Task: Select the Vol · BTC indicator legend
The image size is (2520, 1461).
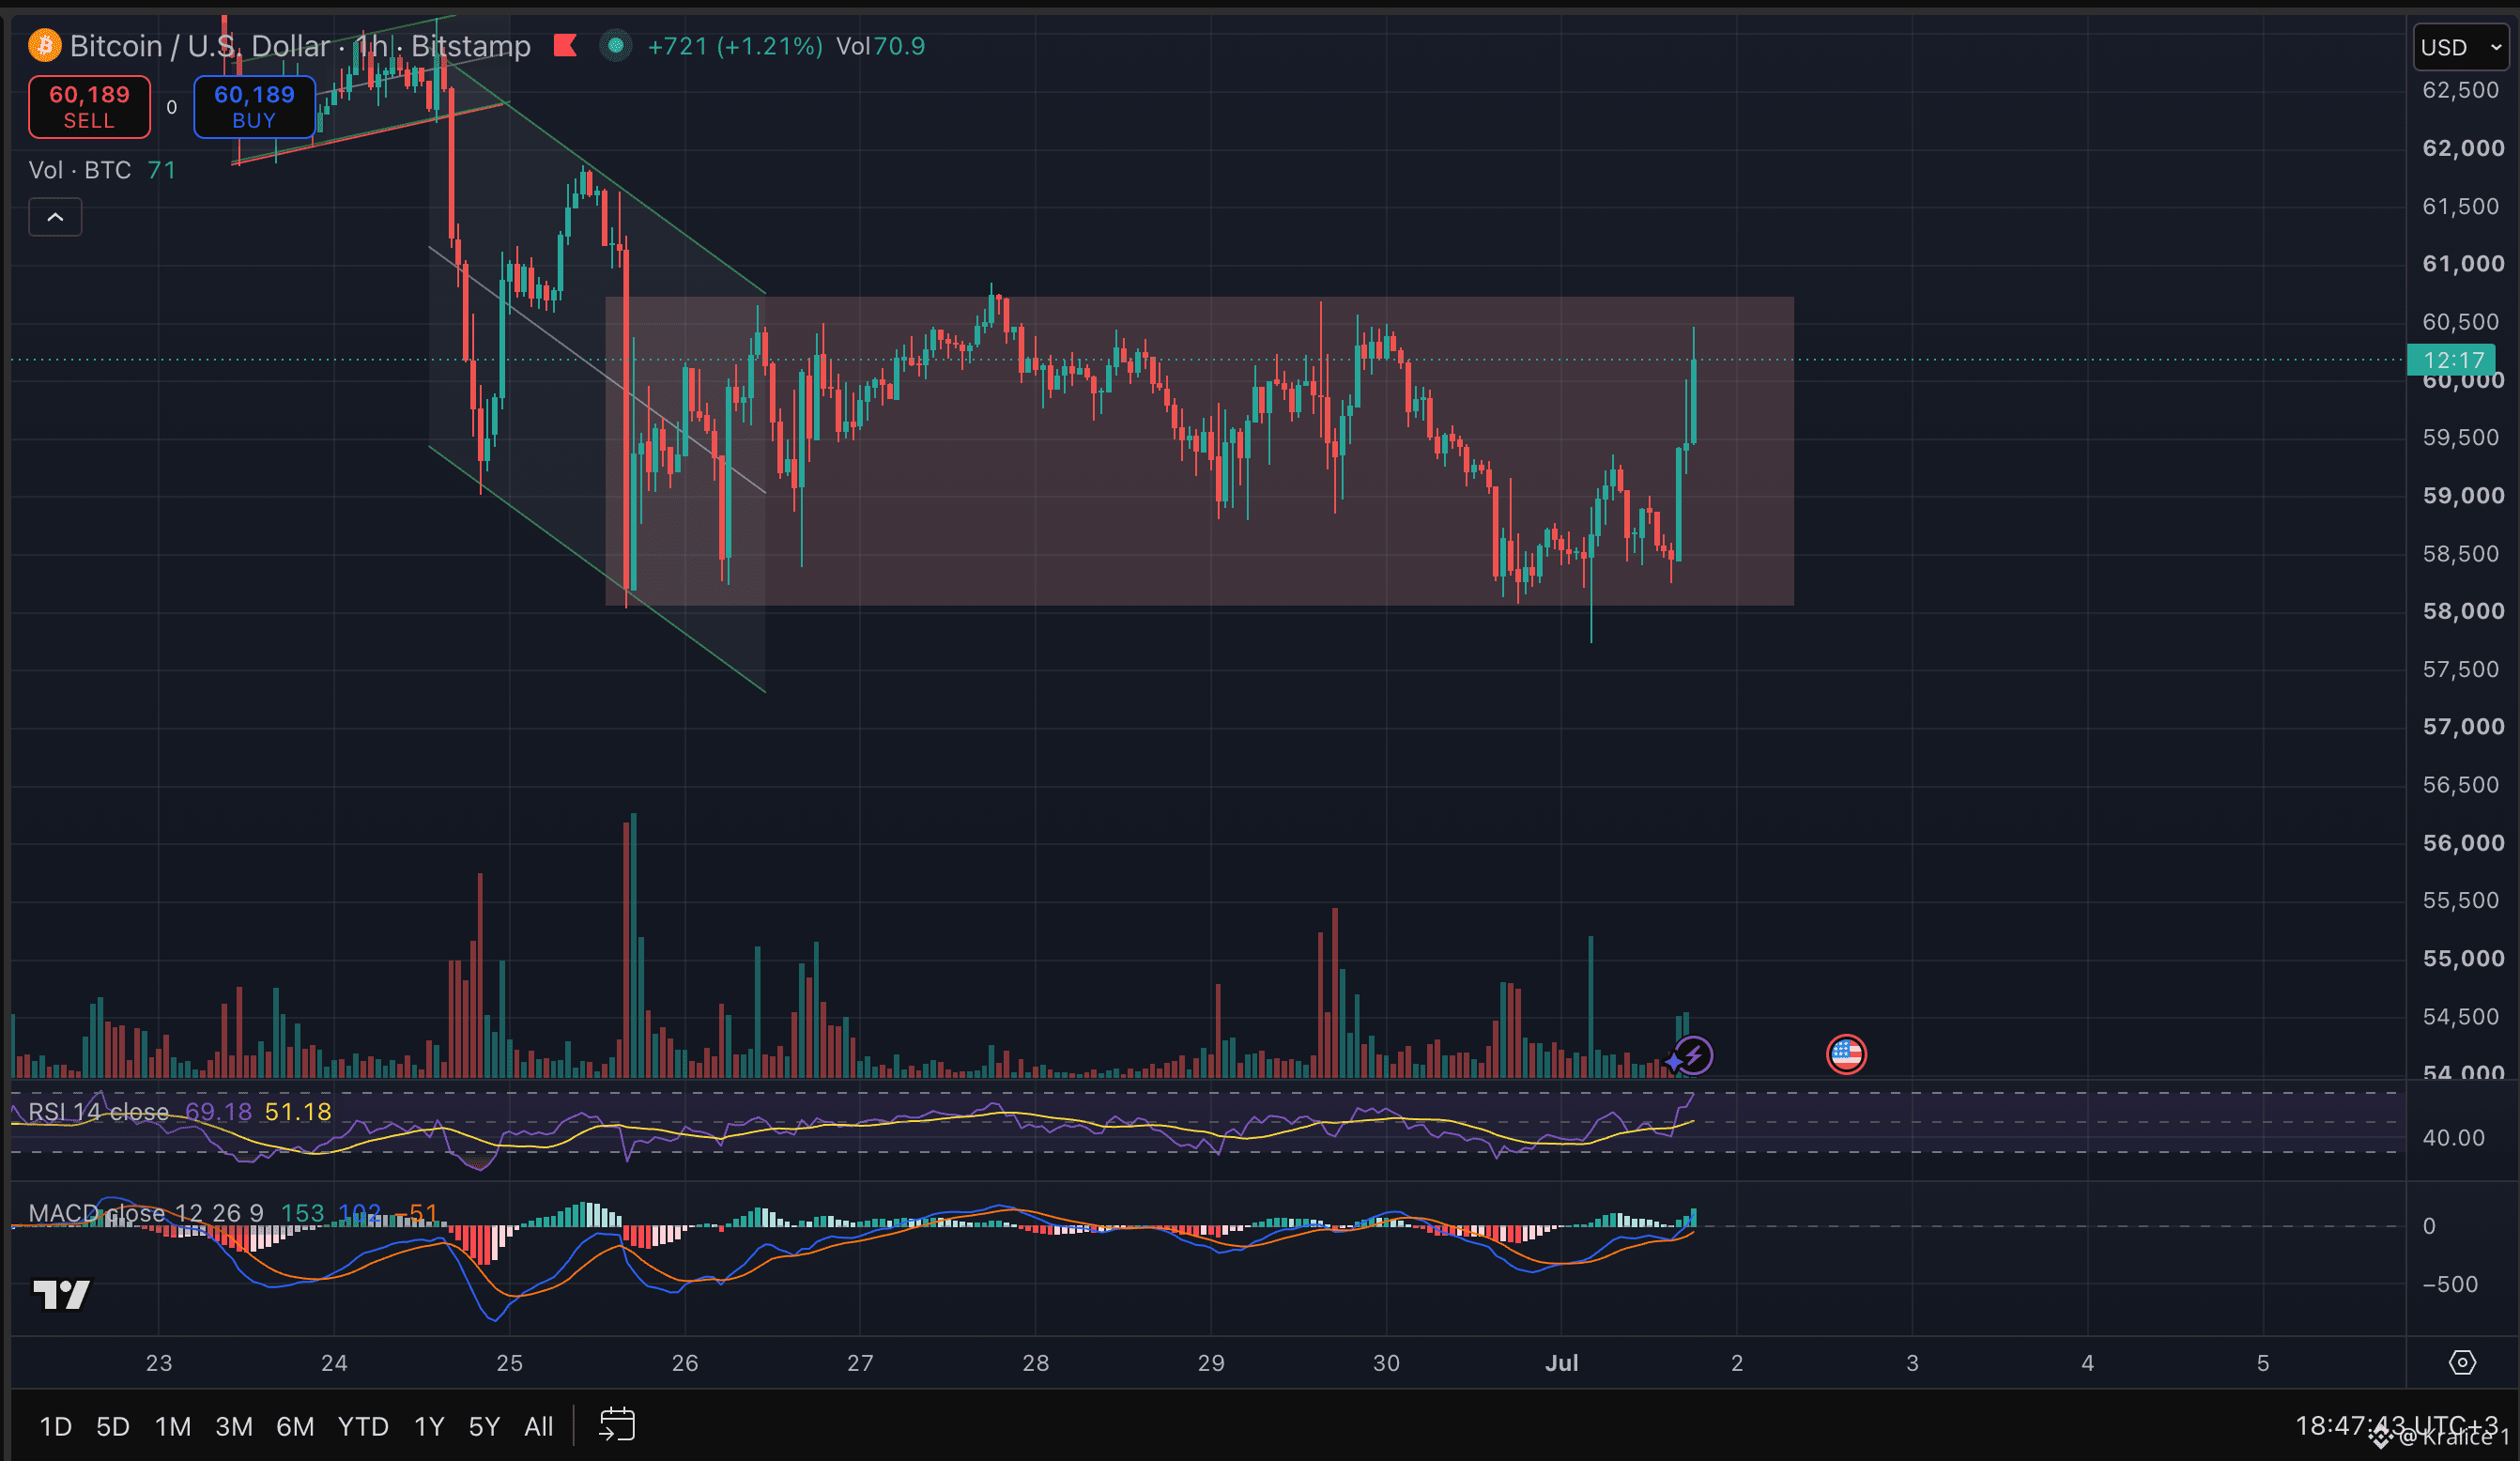Action: (x=80, y=170)
